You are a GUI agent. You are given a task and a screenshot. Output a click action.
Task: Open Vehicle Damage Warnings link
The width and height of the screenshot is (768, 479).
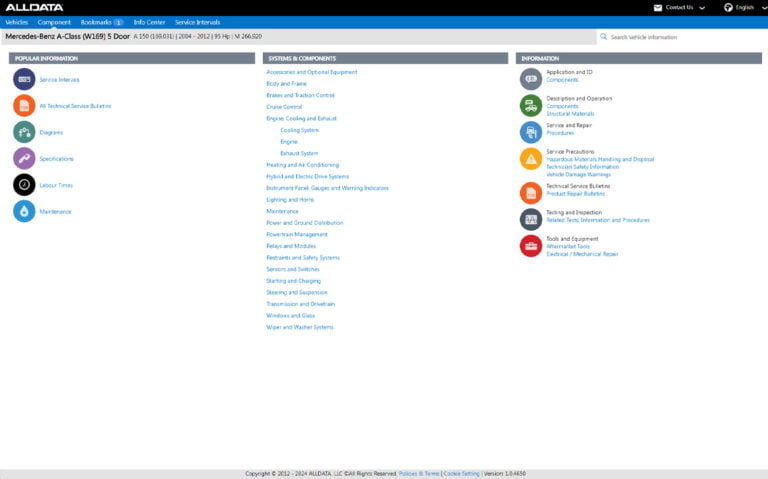(x=578, y=174)
